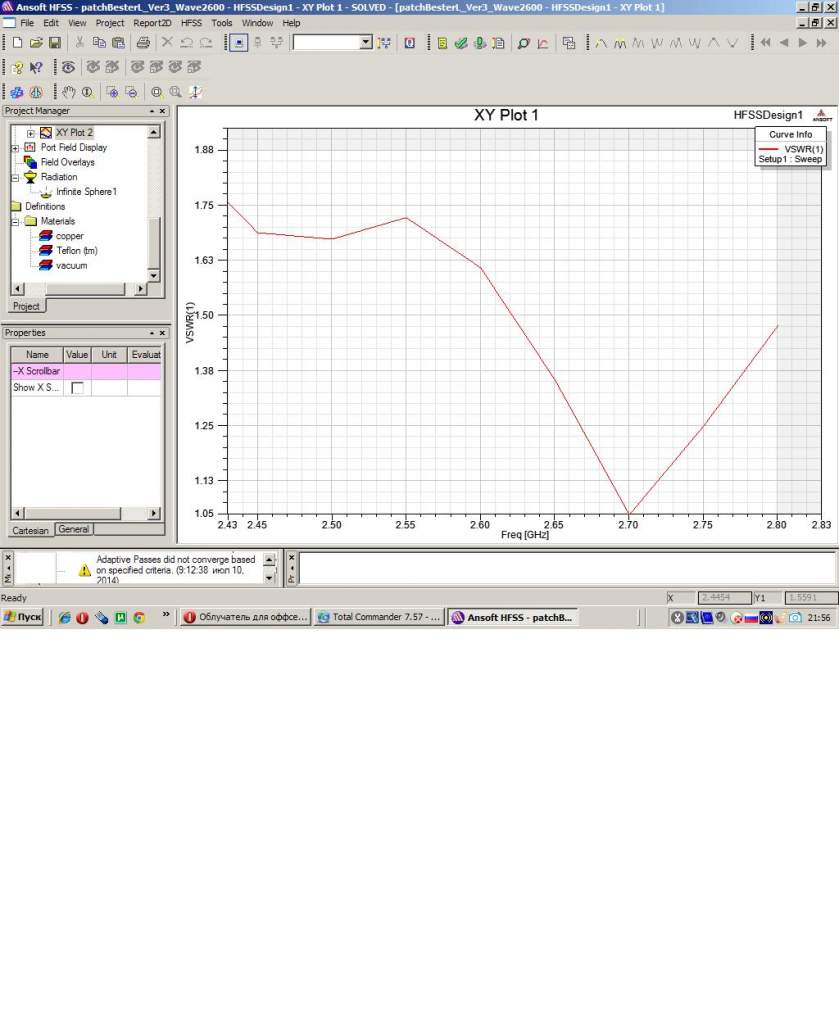Collapse the Radiation tree node
839x1024 pixels.
tap(15, 177)
